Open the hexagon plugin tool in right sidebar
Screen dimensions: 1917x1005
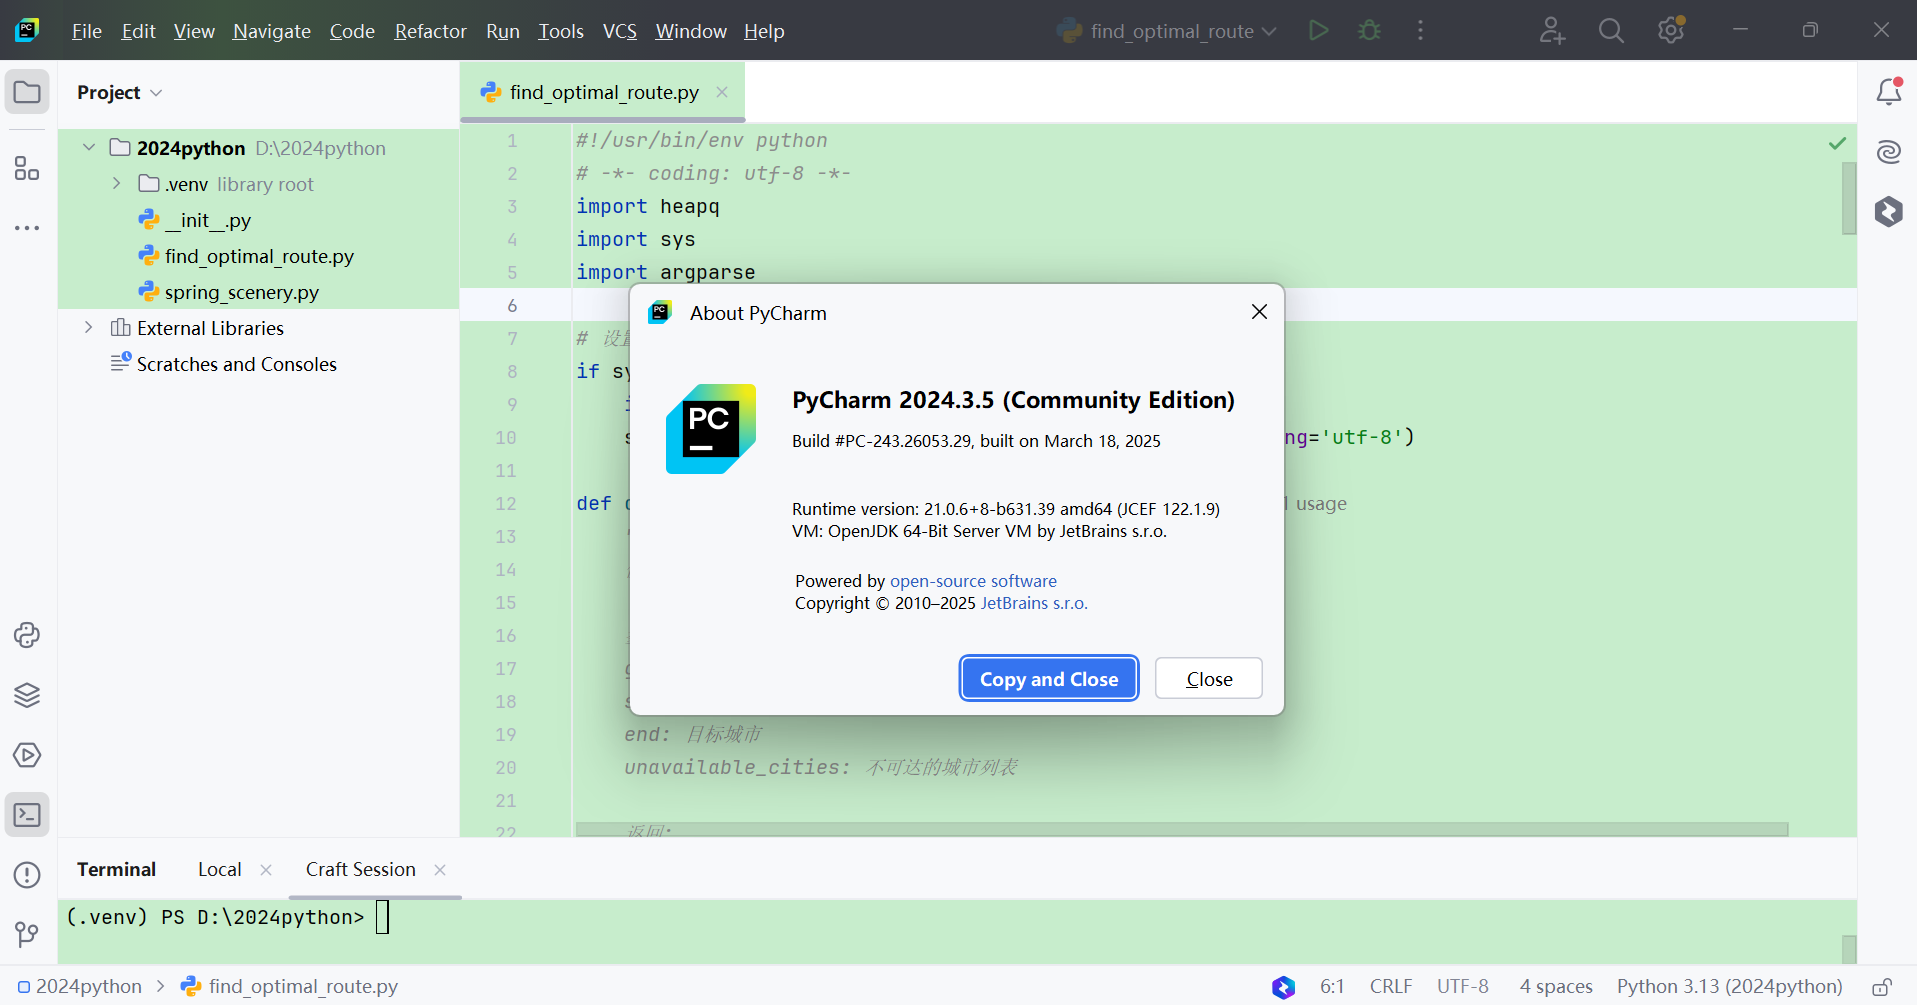point(1888,211)
